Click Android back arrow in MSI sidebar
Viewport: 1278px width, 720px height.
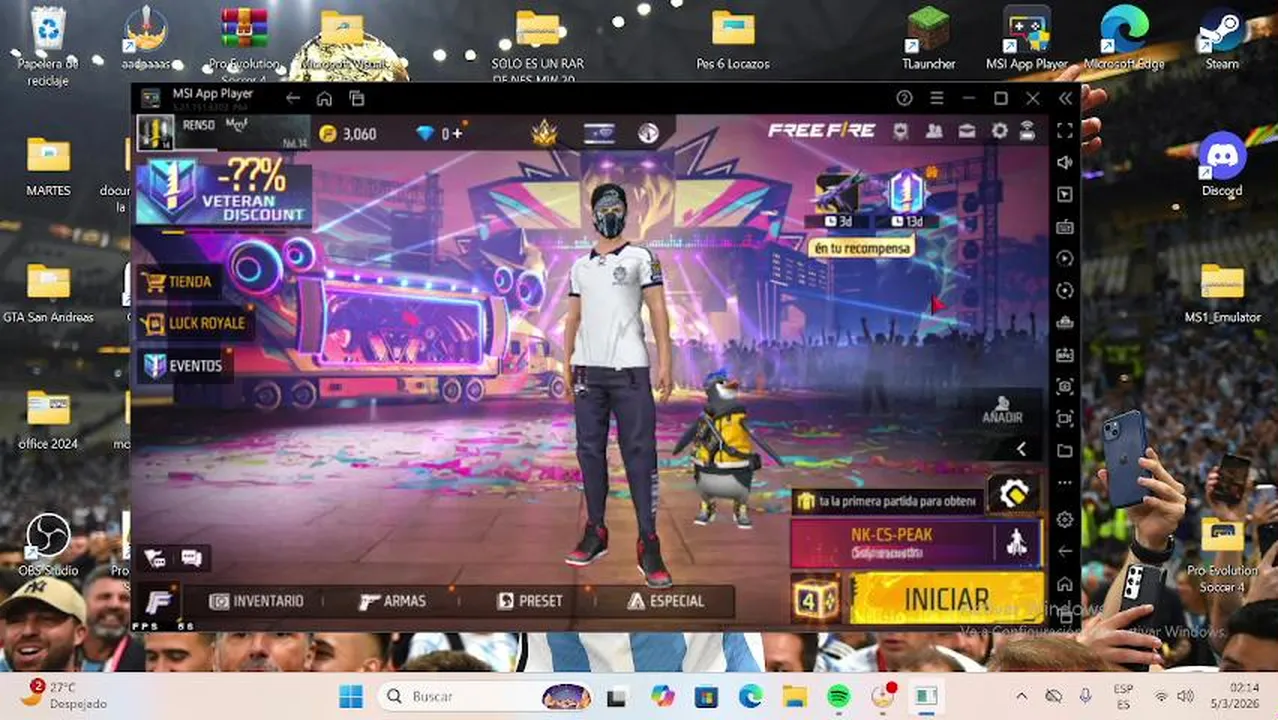[x=1065, y=551]
